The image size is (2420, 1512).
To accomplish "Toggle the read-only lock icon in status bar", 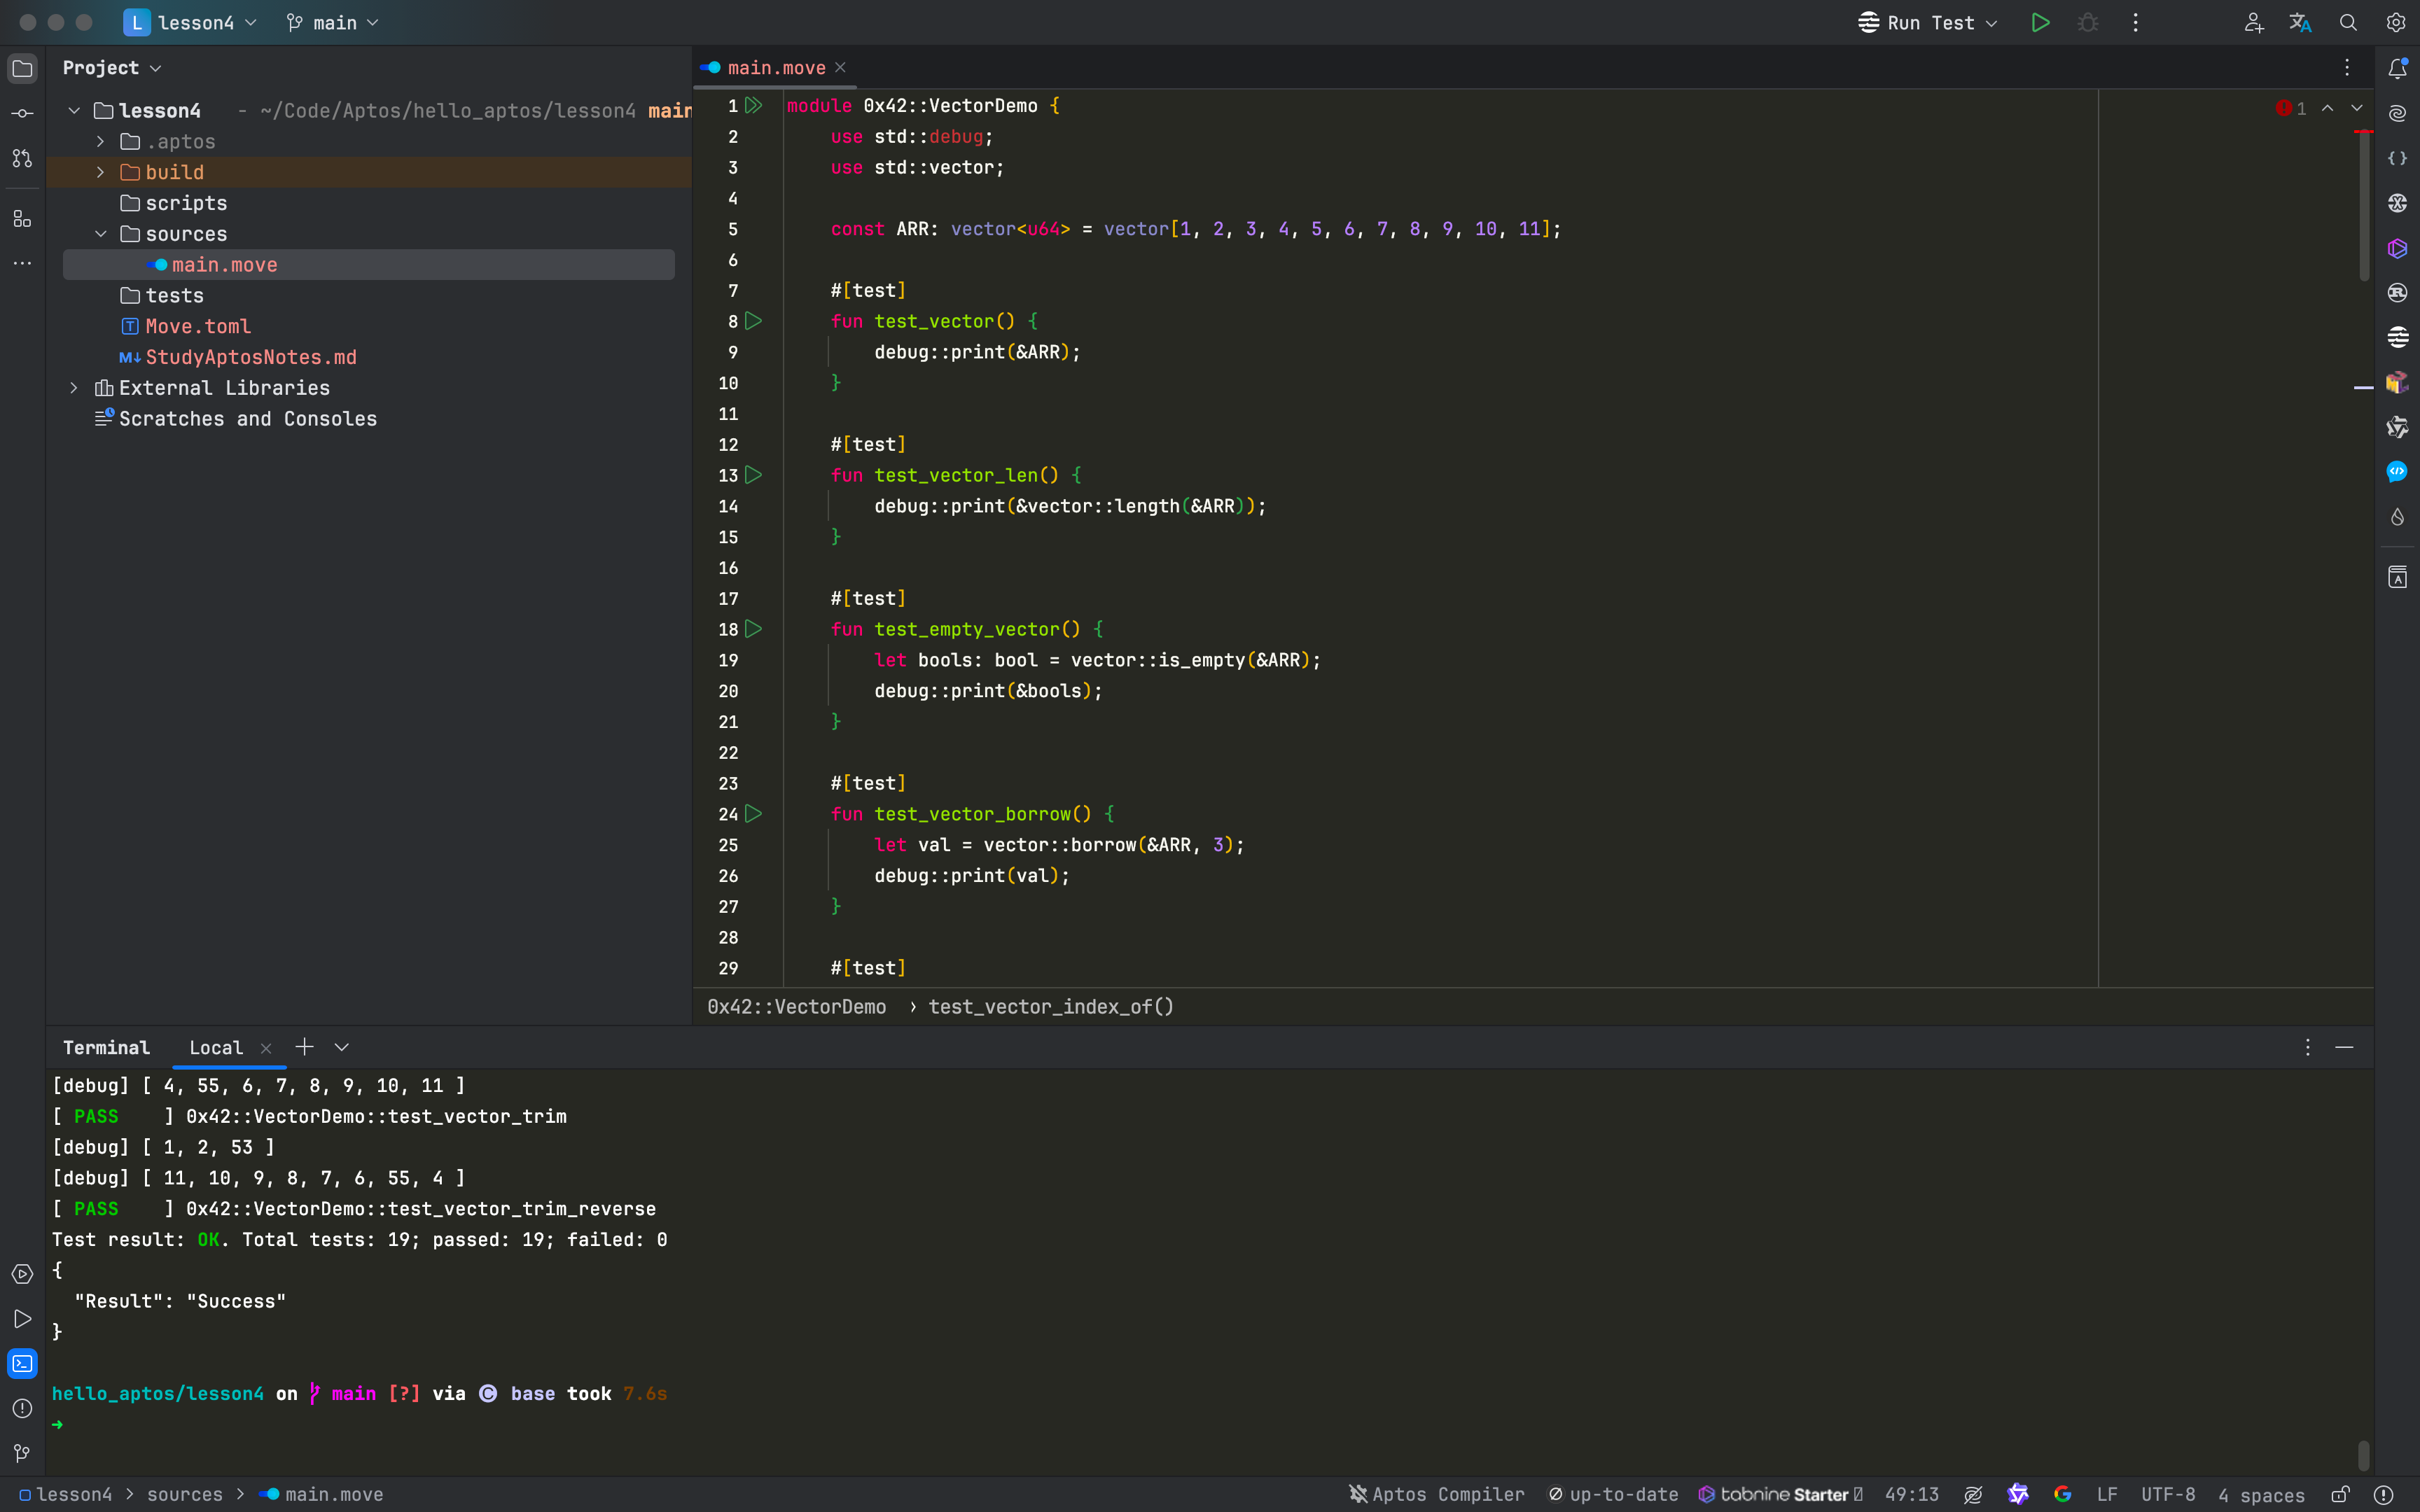I will point(2340,1494).
